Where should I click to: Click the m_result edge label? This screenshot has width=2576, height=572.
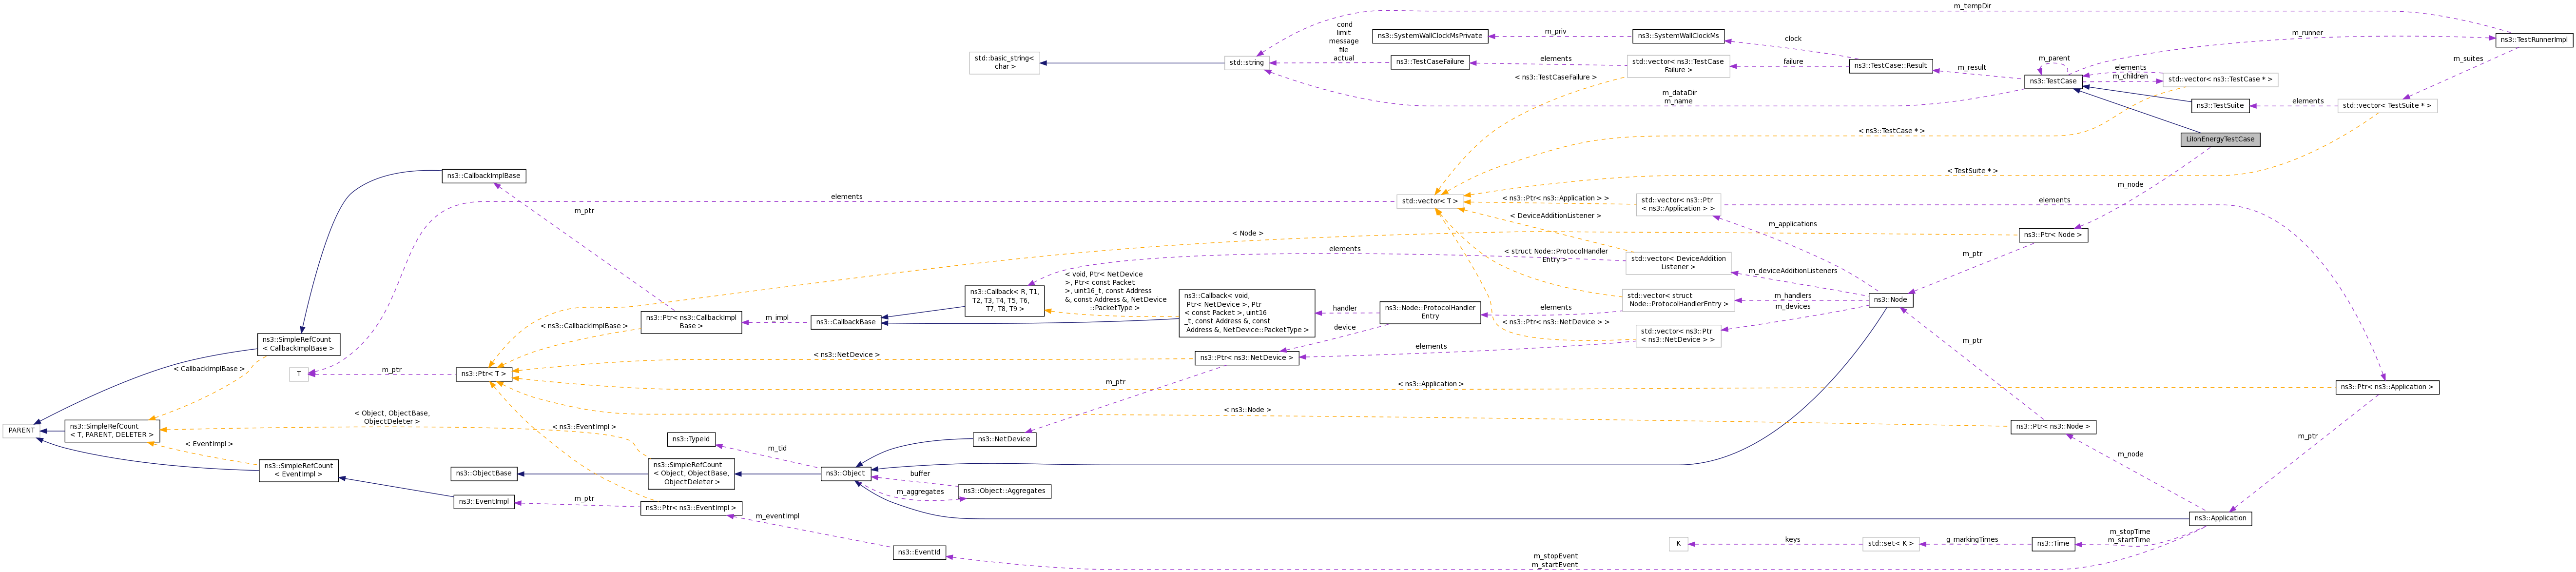(x=1972, y=68)
